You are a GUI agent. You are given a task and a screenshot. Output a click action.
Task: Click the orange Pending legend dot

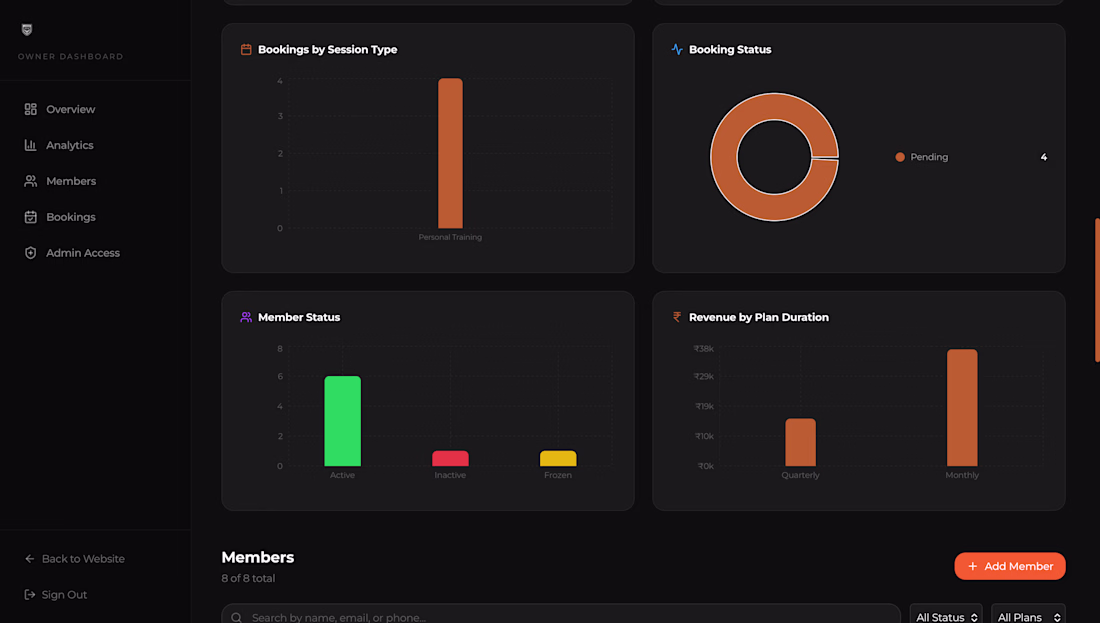coord(900,157)
